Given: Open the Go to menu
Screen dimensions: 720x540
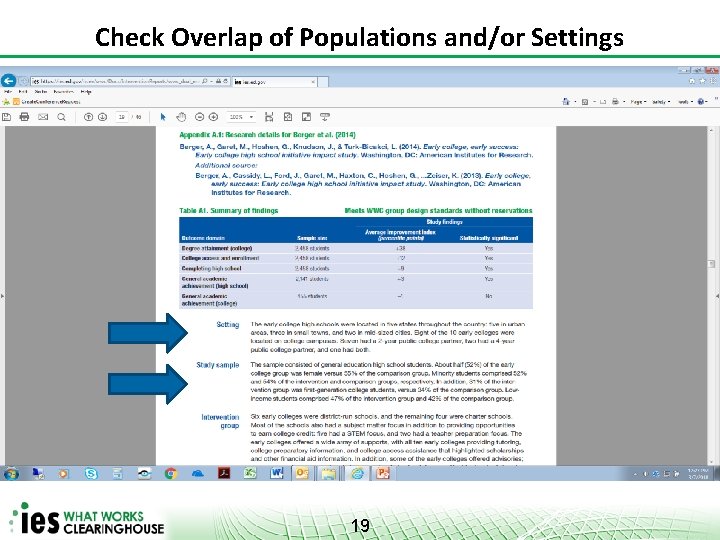Looking at the screenshot, I should tap(40, 92).
